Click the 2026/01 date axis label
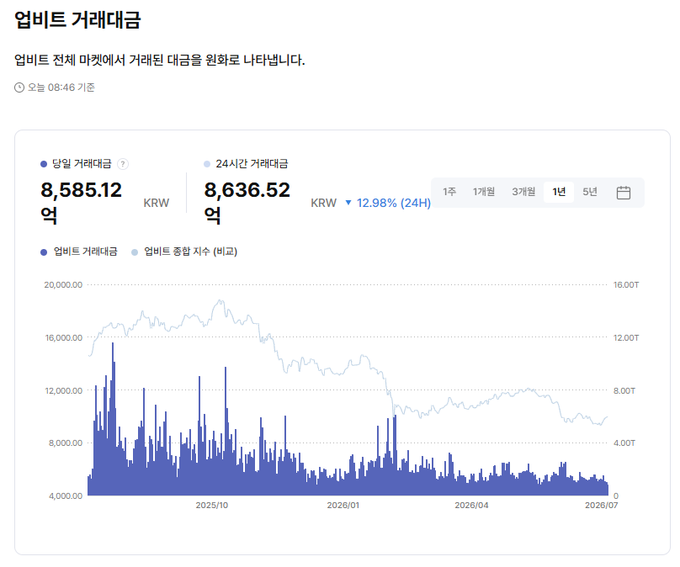Viewport: 680px width, 567px height. (343, 505)
